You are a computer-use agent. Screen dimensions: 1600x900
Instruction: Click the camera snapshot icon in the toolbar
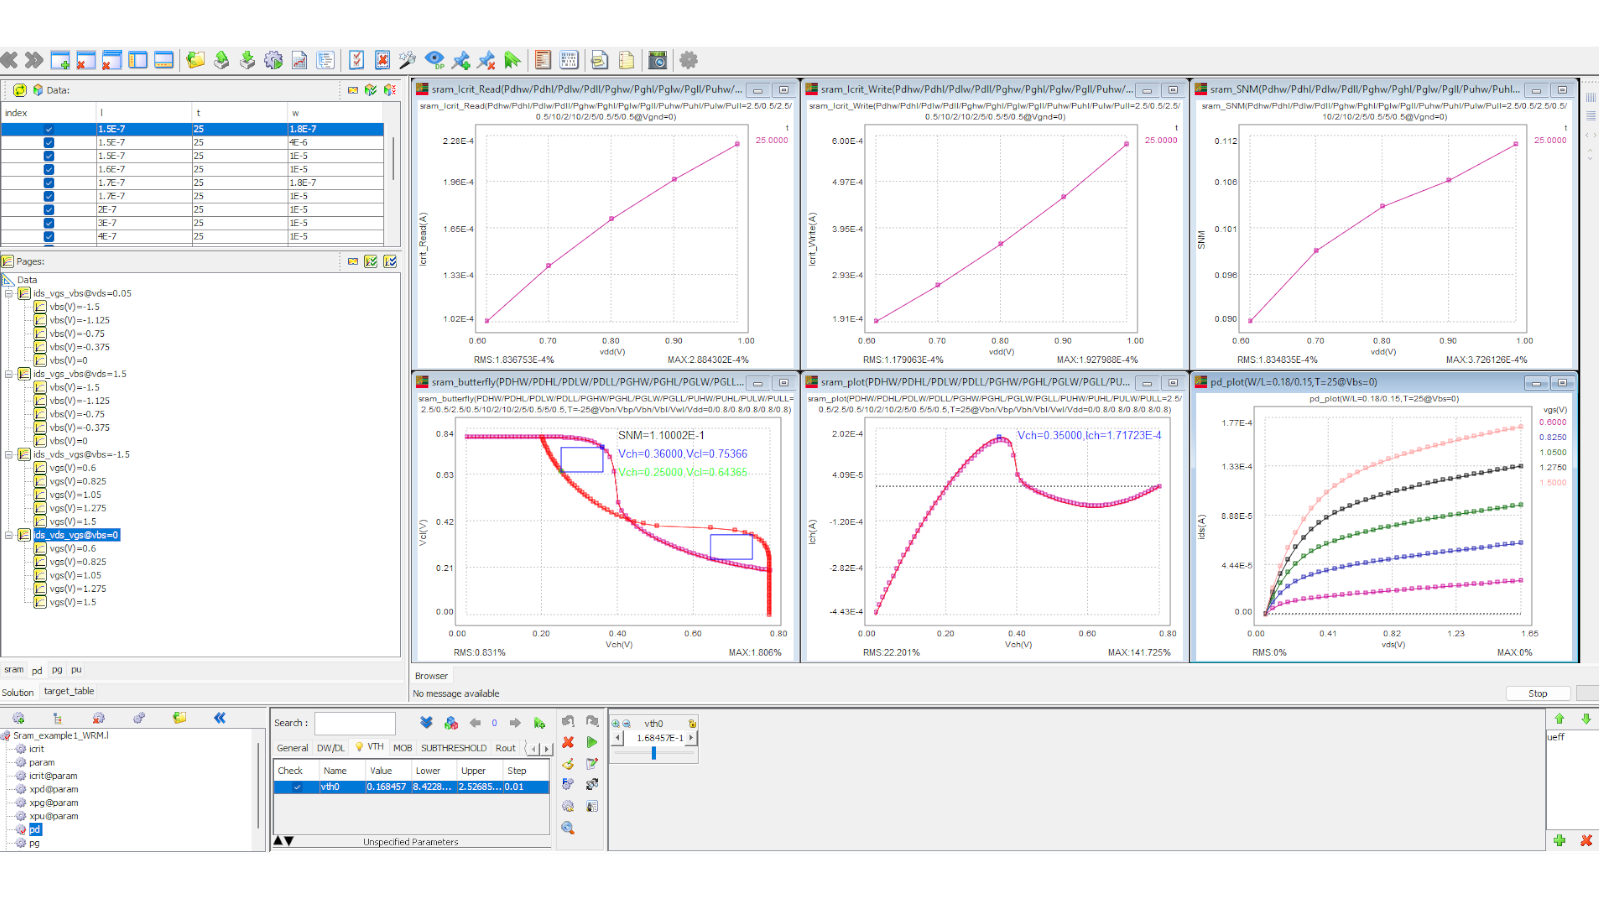click(x=657, y=60)
